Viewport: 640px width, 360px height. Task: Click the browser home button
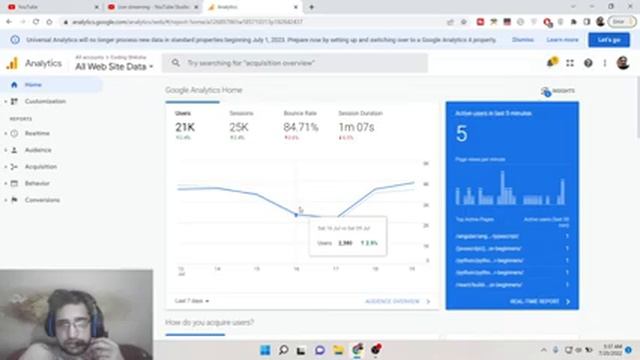coord(49,22)
